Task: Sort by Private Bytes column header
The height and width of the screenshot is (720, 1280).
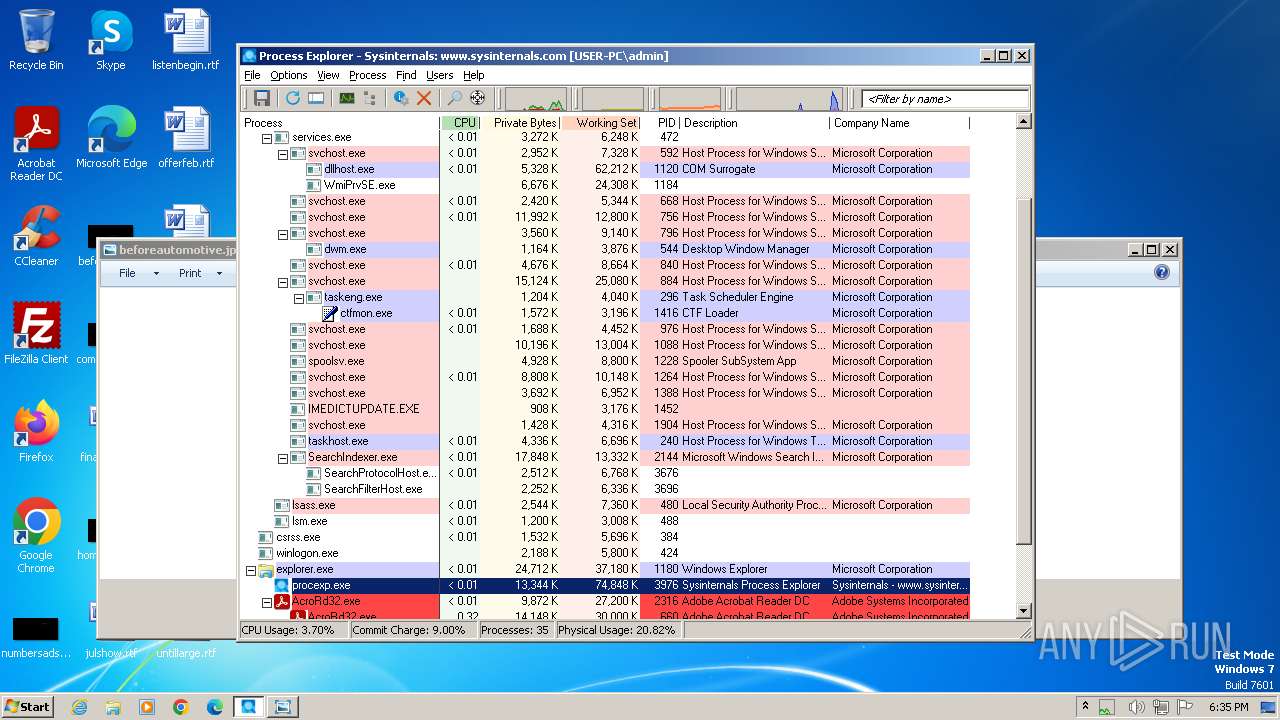Action: [520, 123]
